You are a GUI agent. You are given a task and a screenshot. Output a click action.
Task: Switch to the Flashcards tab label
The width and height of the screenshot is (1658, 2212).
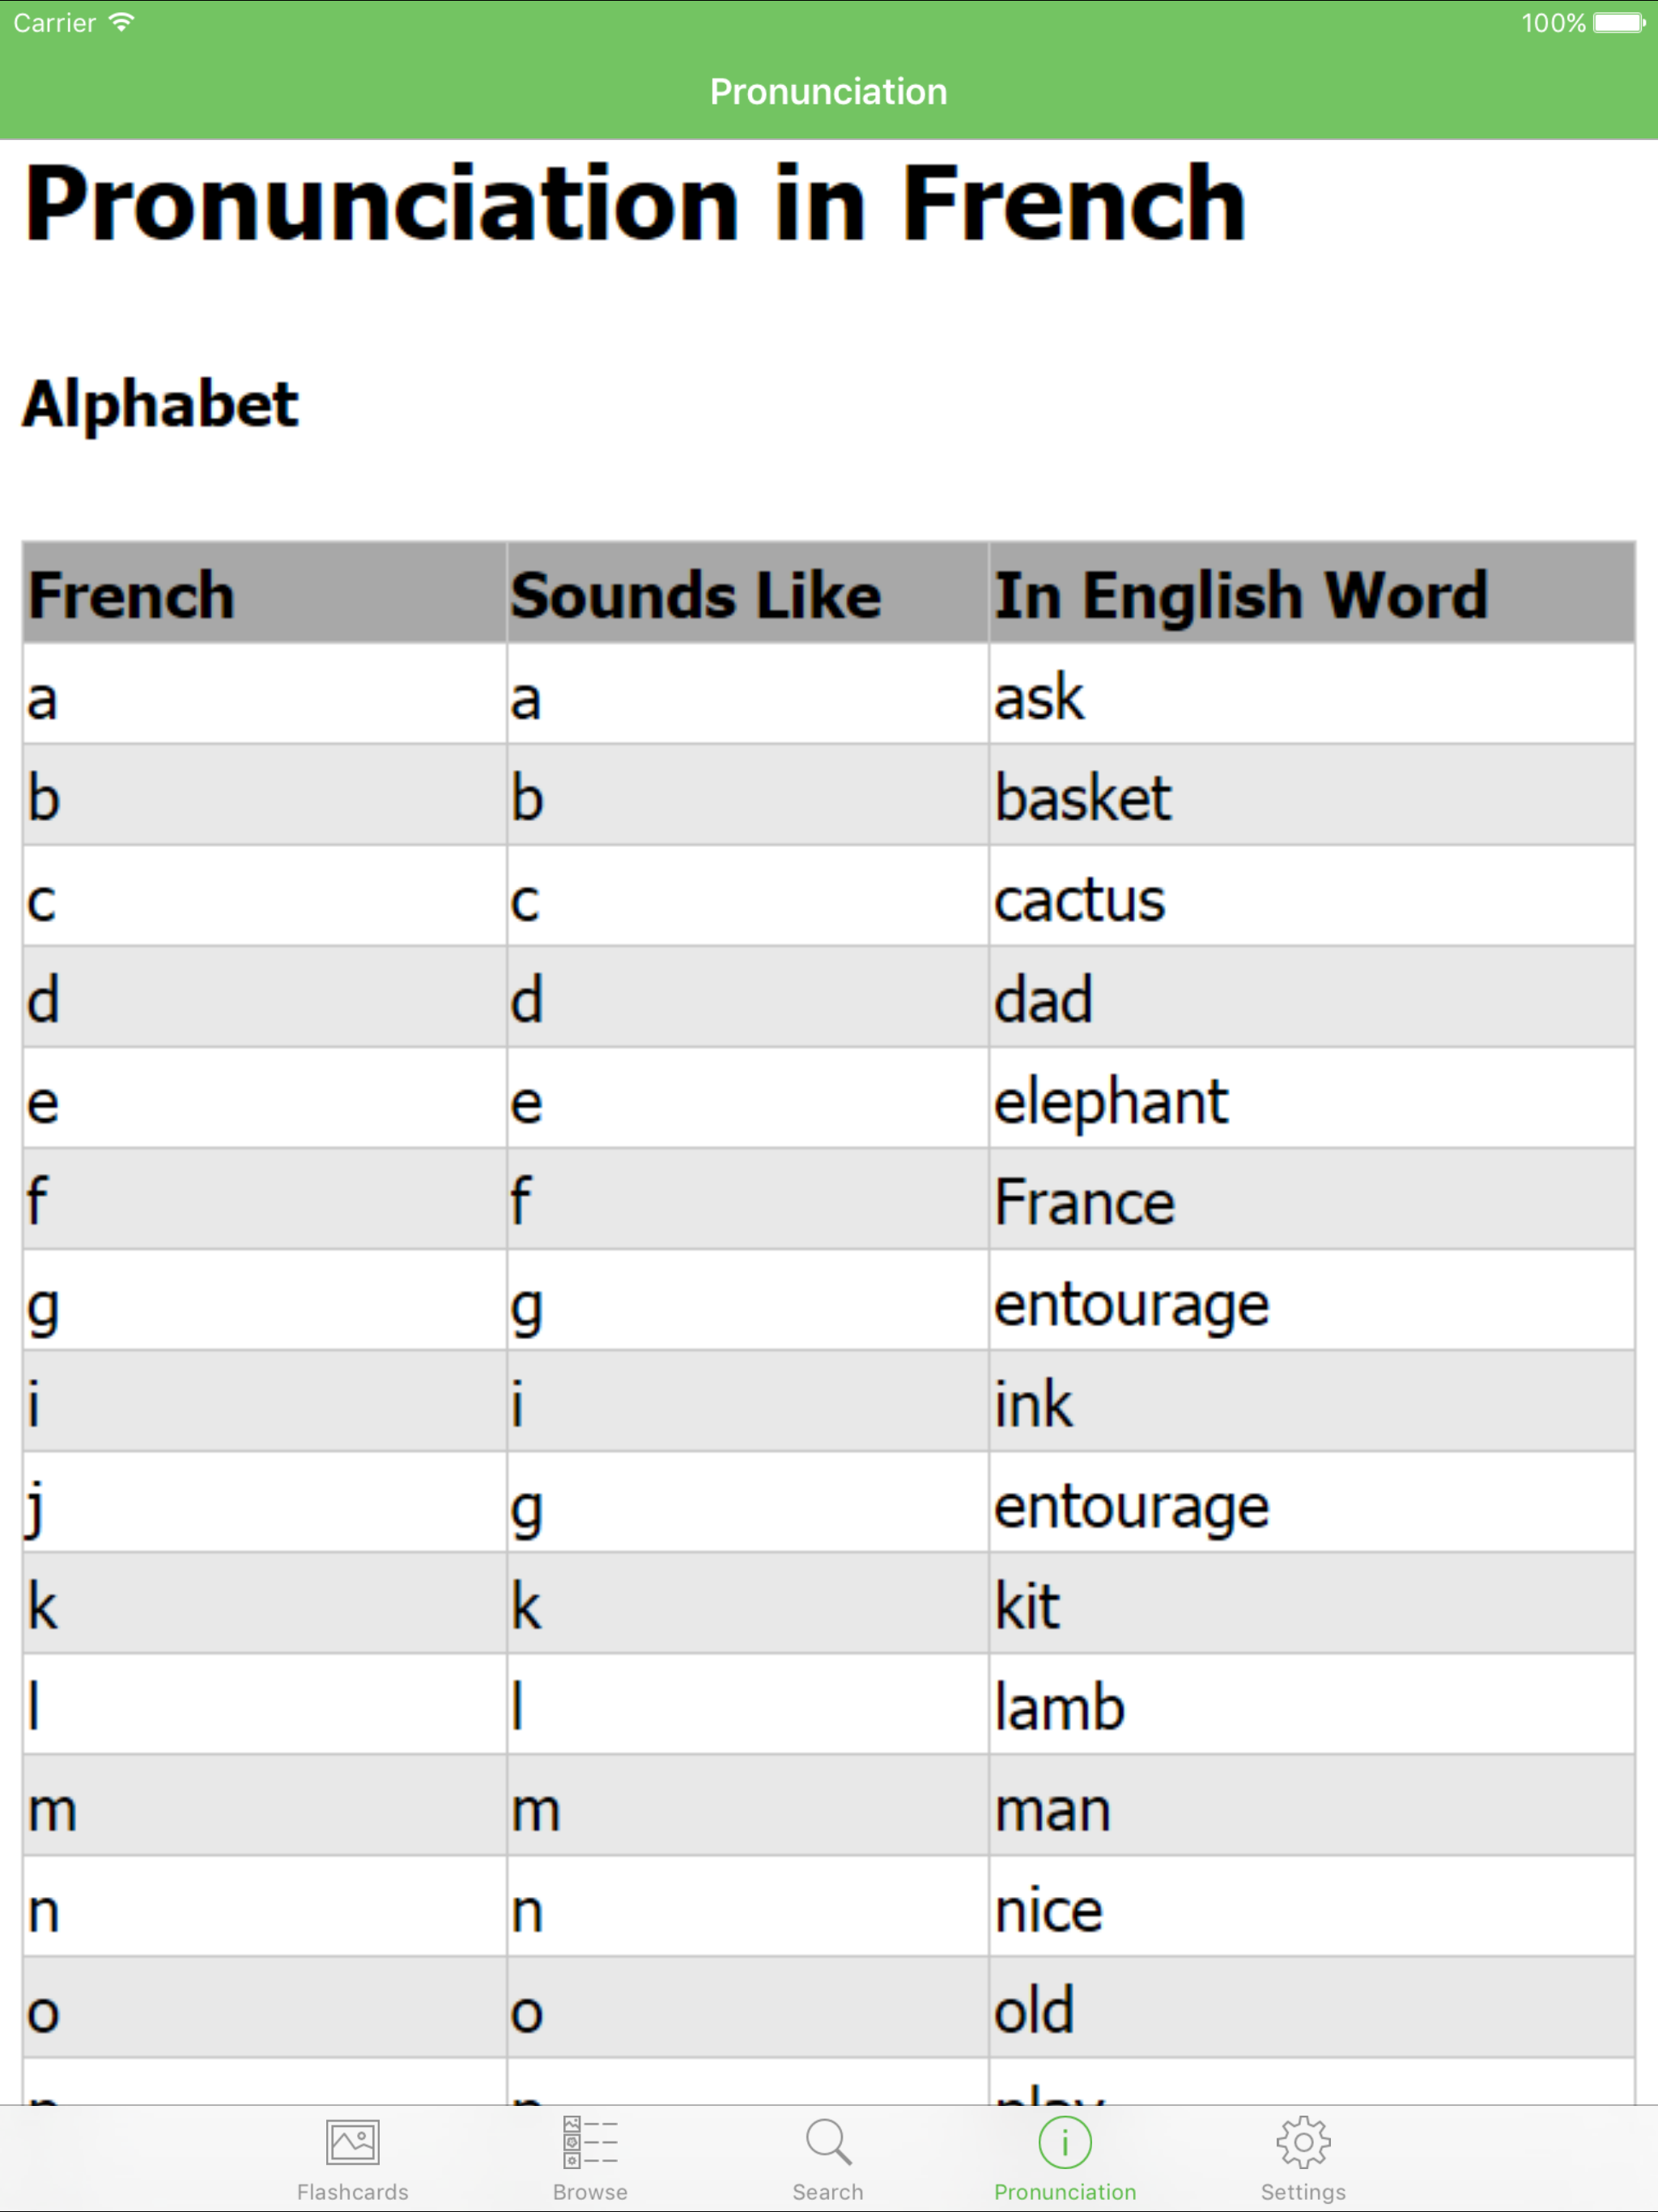352,2192
